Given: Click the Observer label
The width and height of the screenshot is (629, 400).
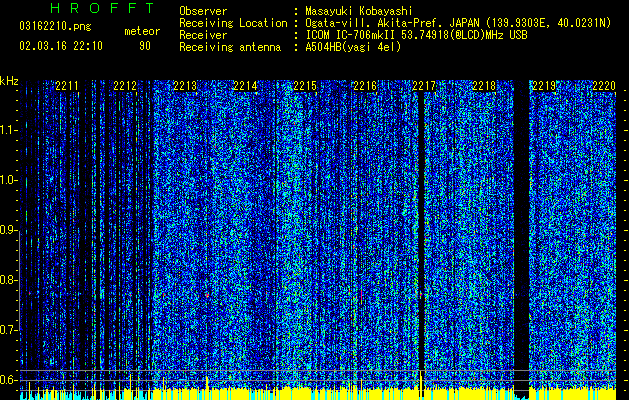Looking at the screenshot, I should (203, 11).
